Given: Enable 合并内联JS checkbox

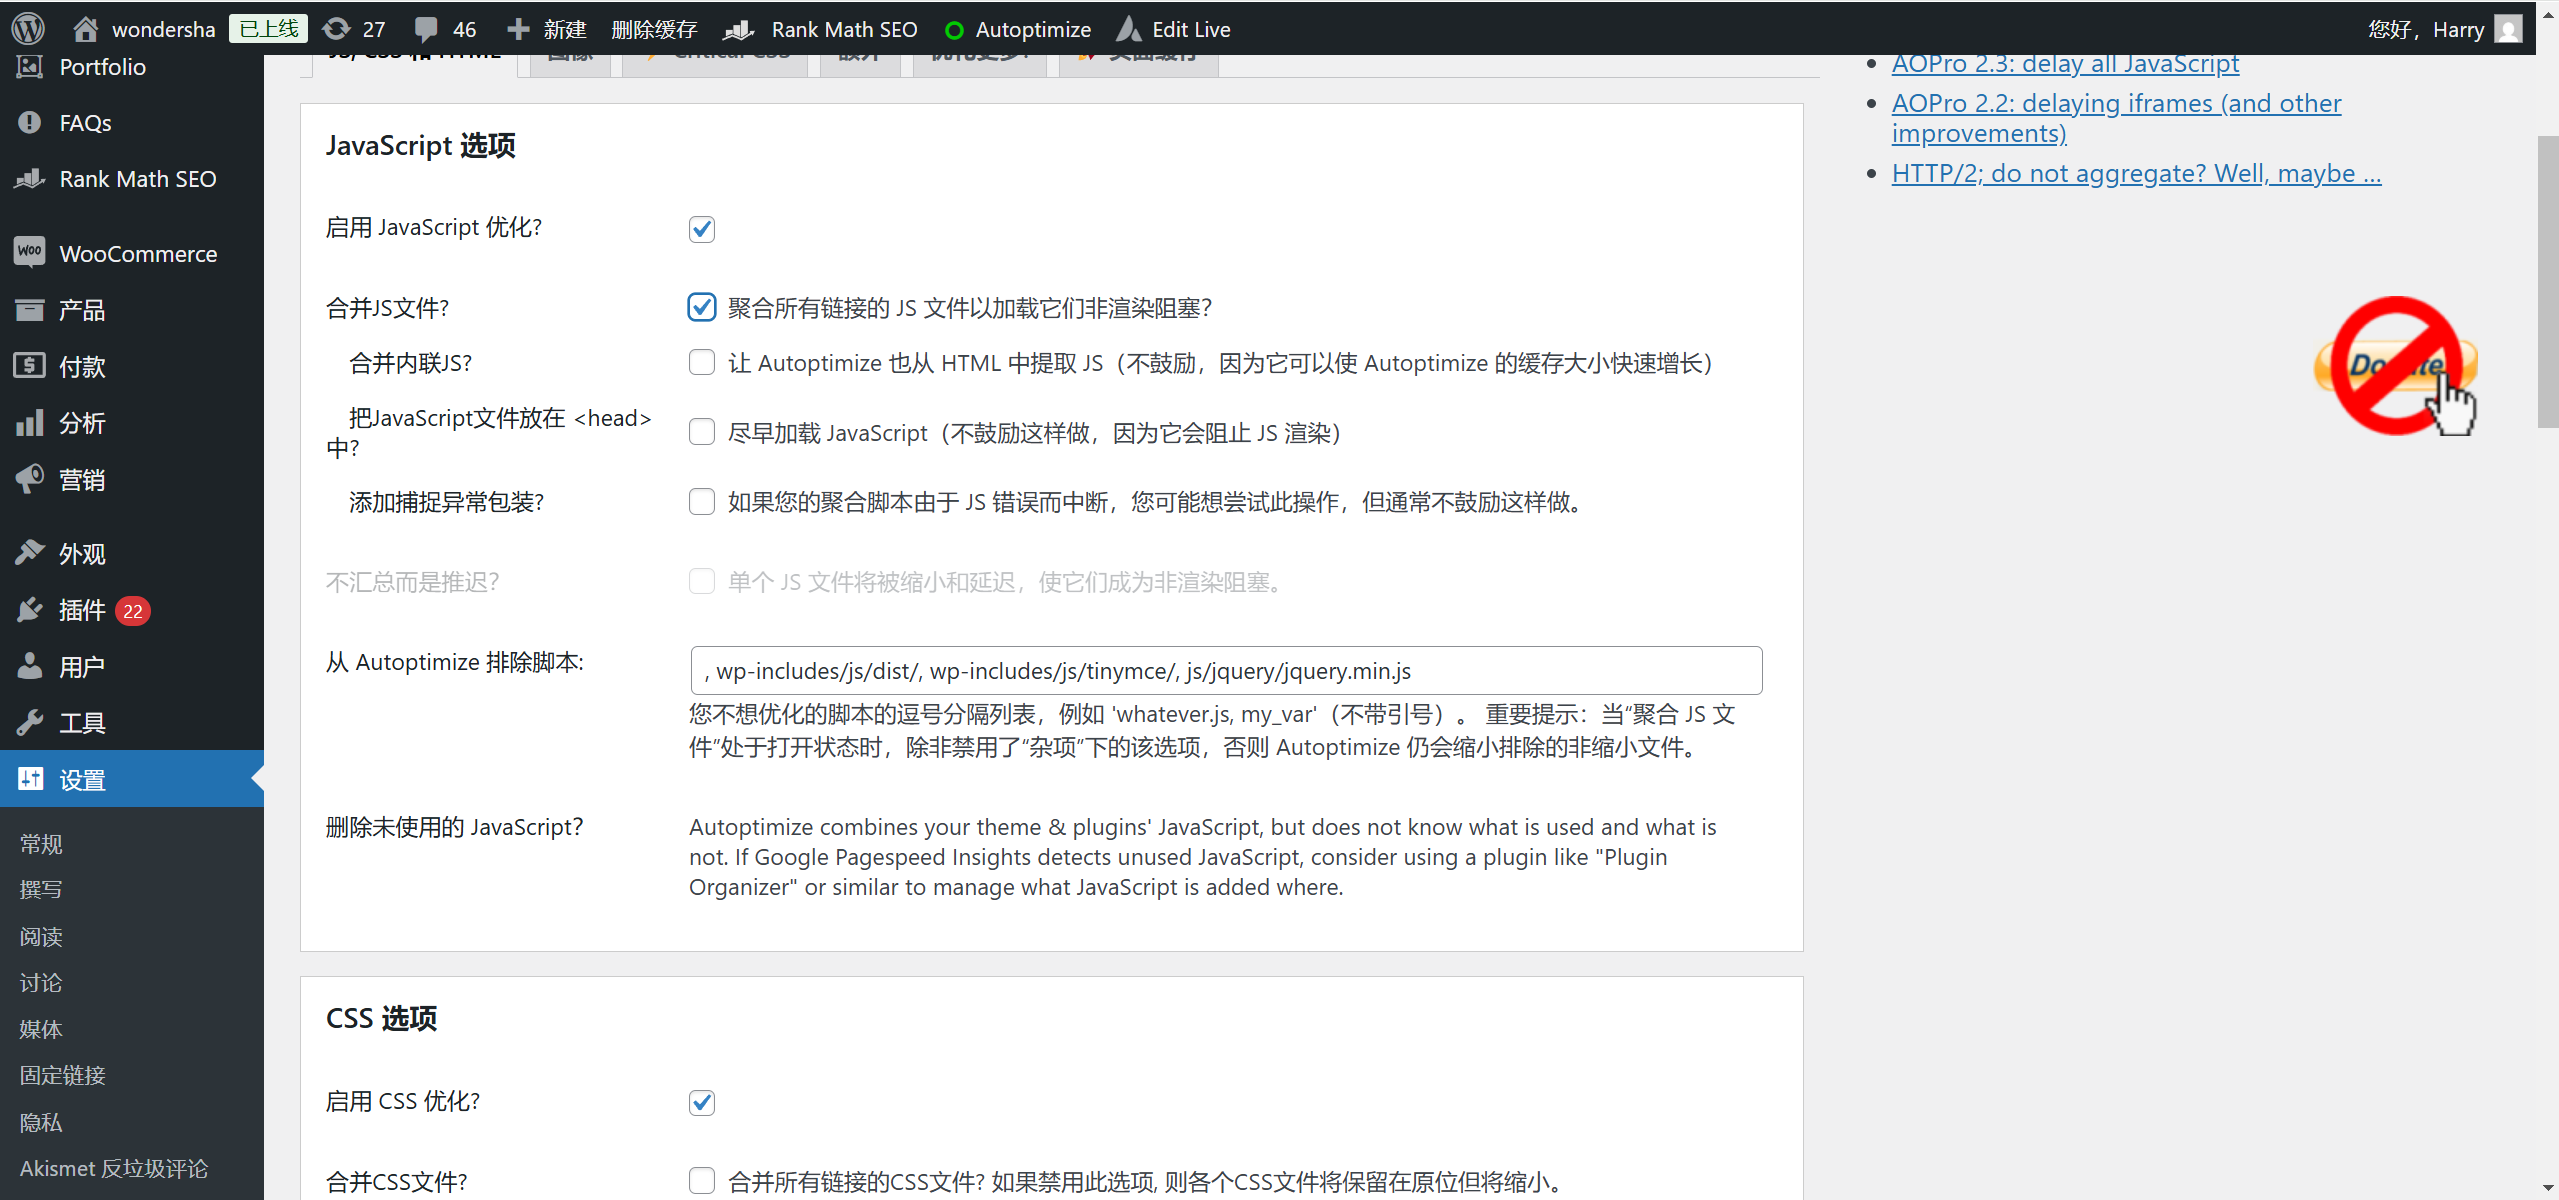Looking at the screenshot, I should [701, 362].
